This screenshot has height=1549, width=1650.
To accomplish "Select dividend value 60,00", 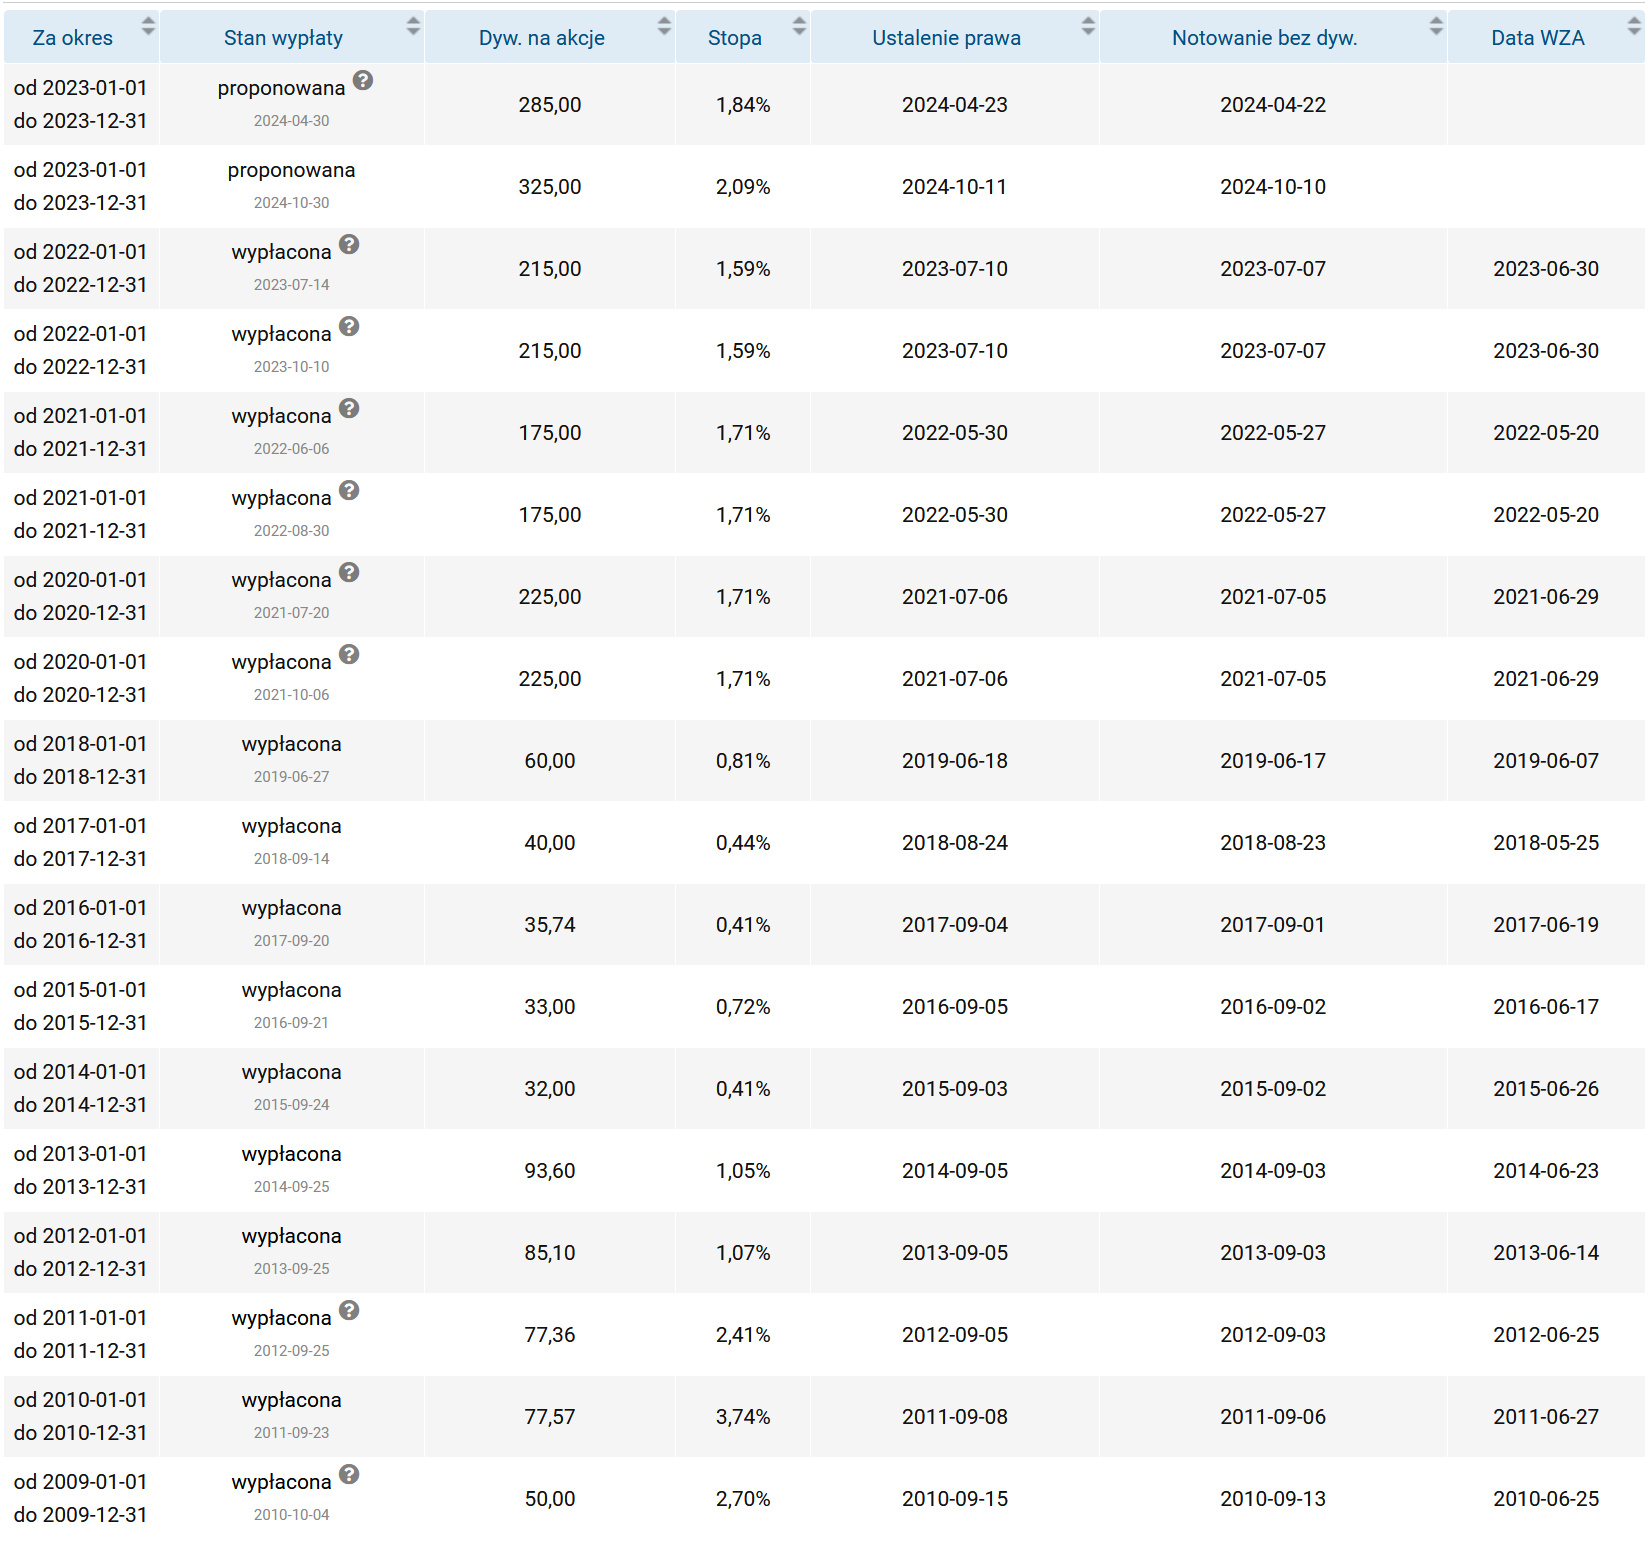I will pyautogui.click(x=550, y=761).
